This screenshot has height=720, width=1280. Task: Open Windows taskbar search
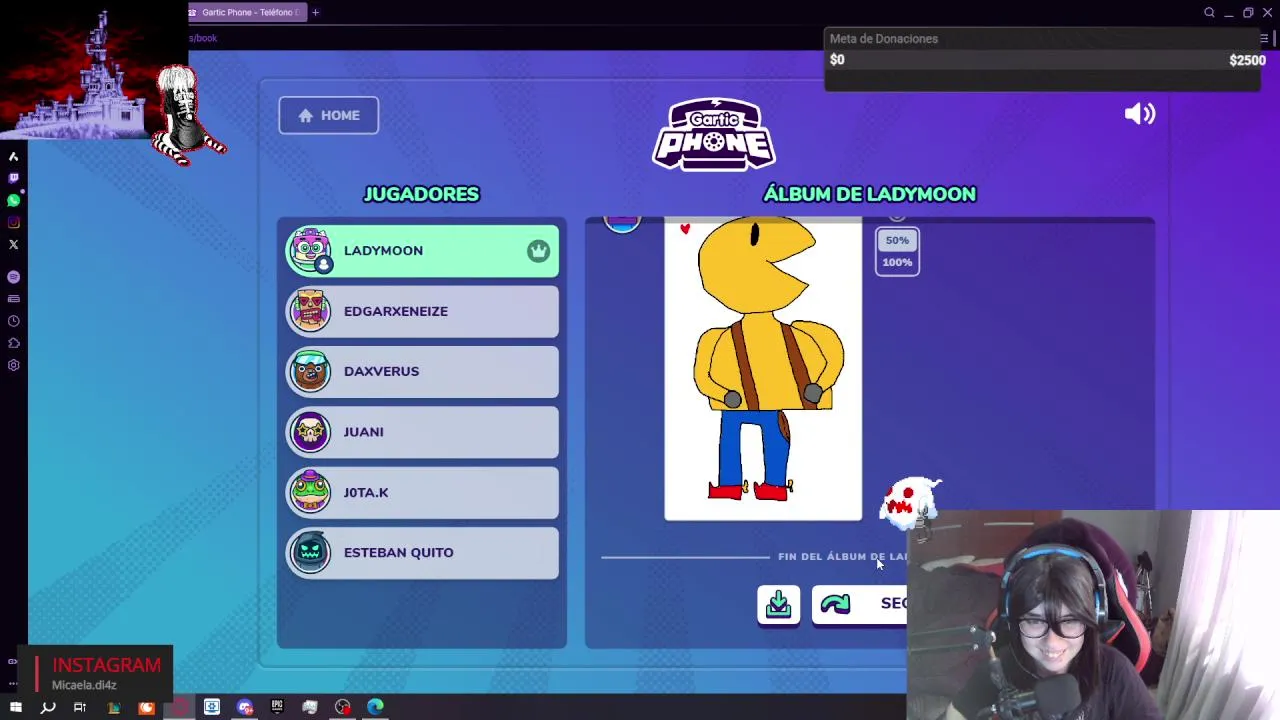(47, 708)
